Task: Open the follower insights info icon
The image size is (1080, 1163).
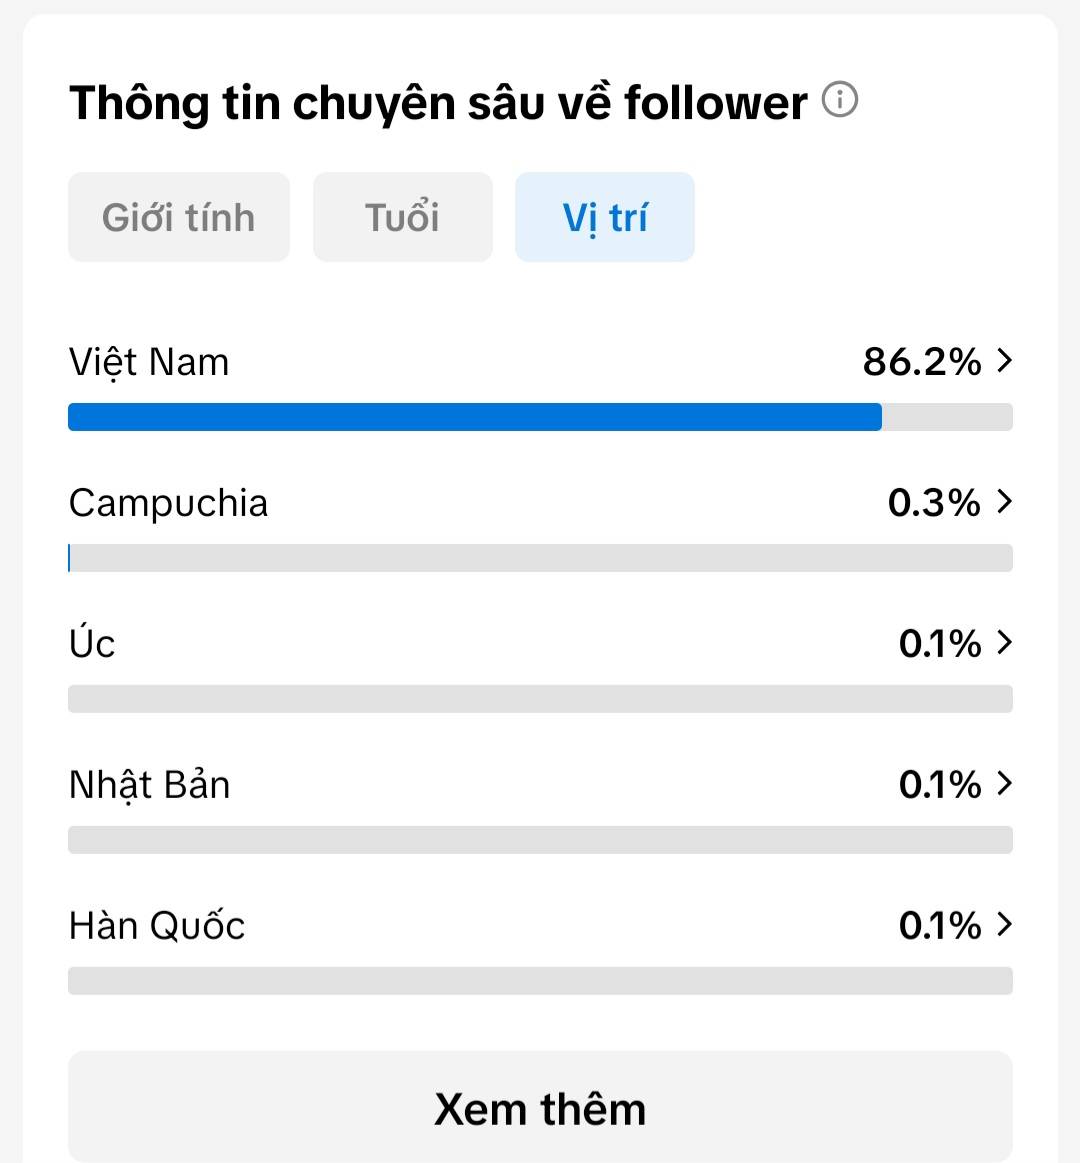Action: (840, 99)
